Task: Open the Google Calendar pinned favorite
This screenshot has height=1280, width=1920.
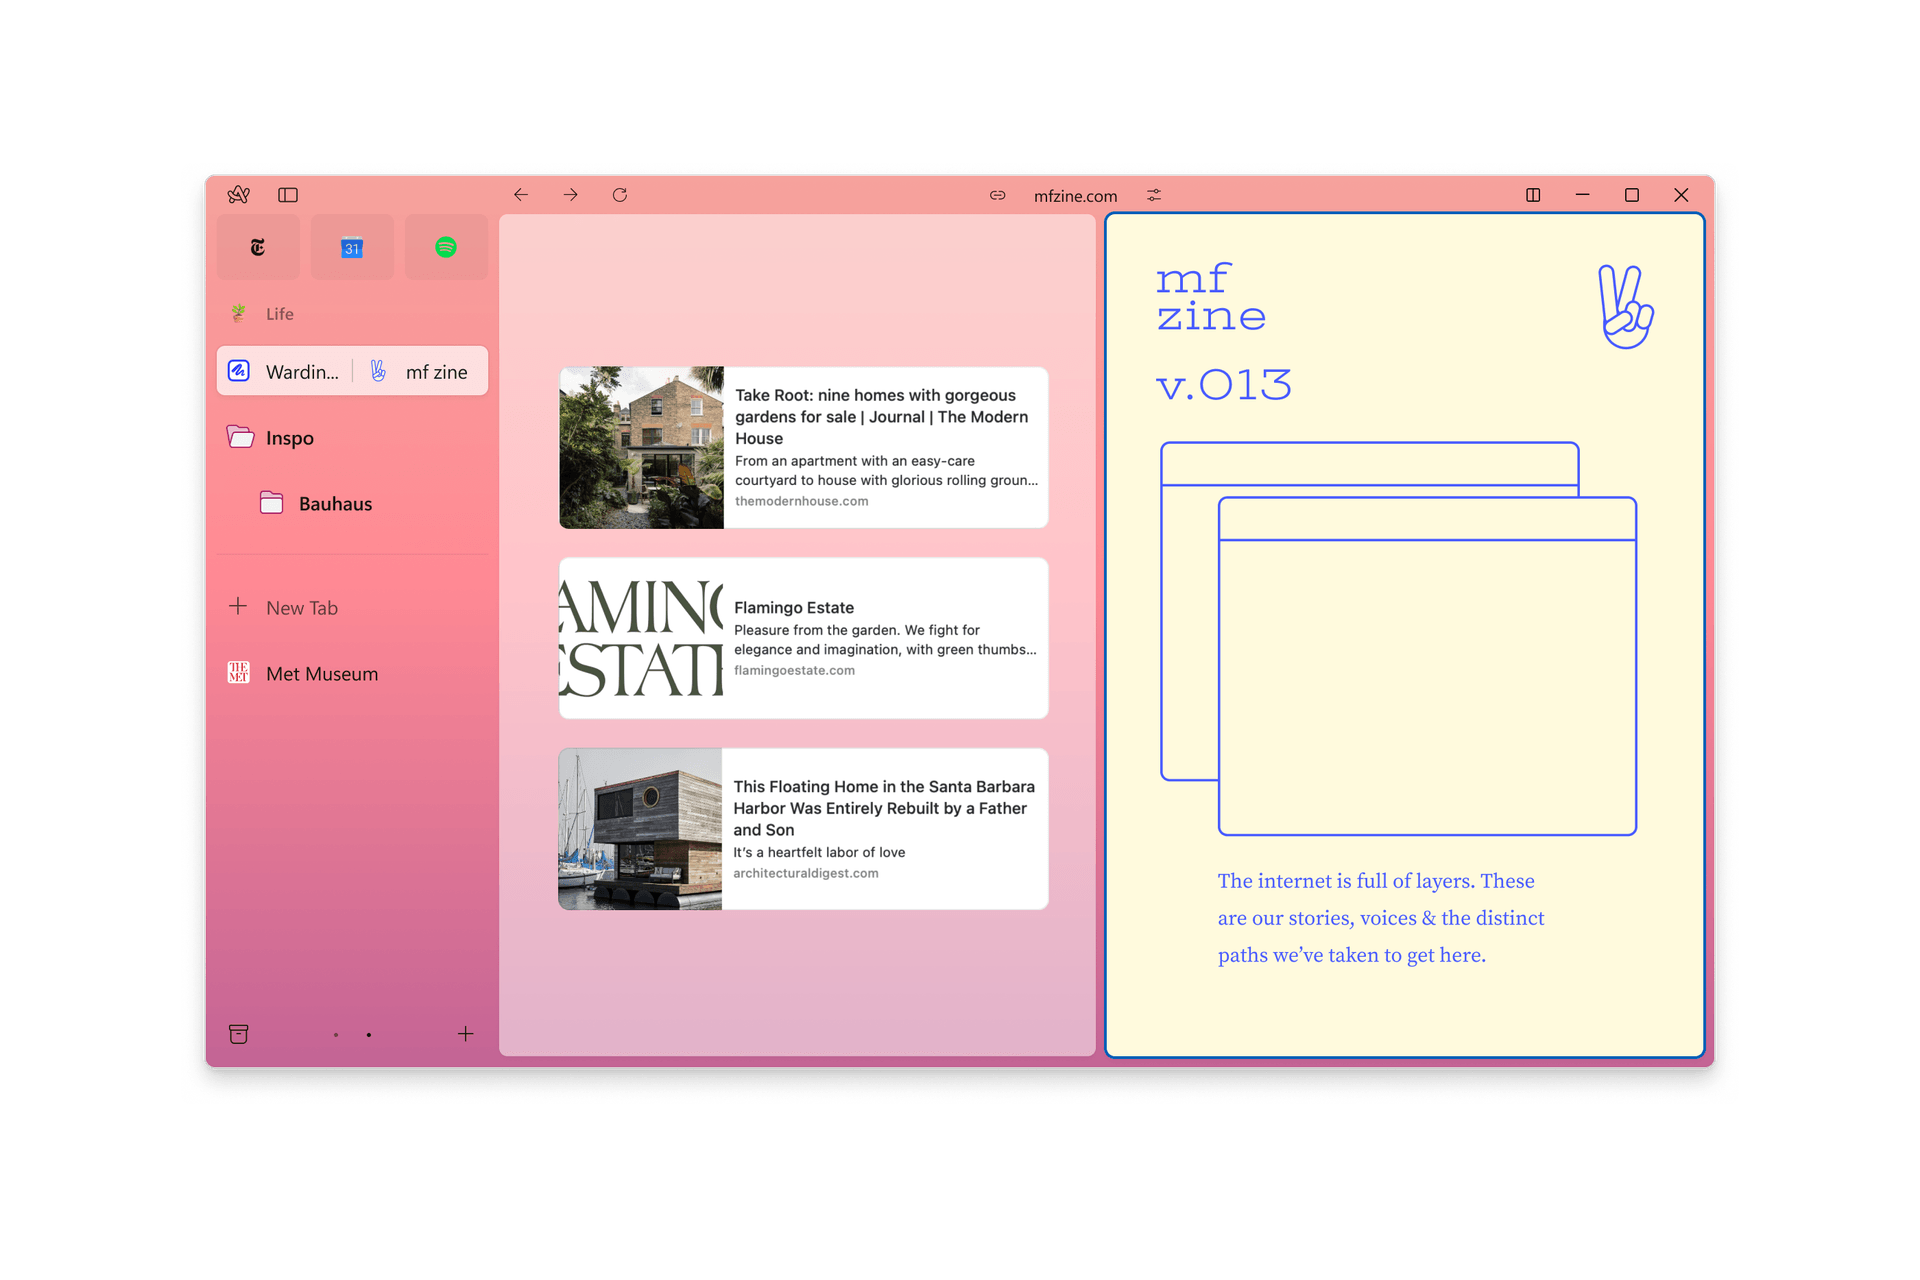Action: [x=352, y=247]
